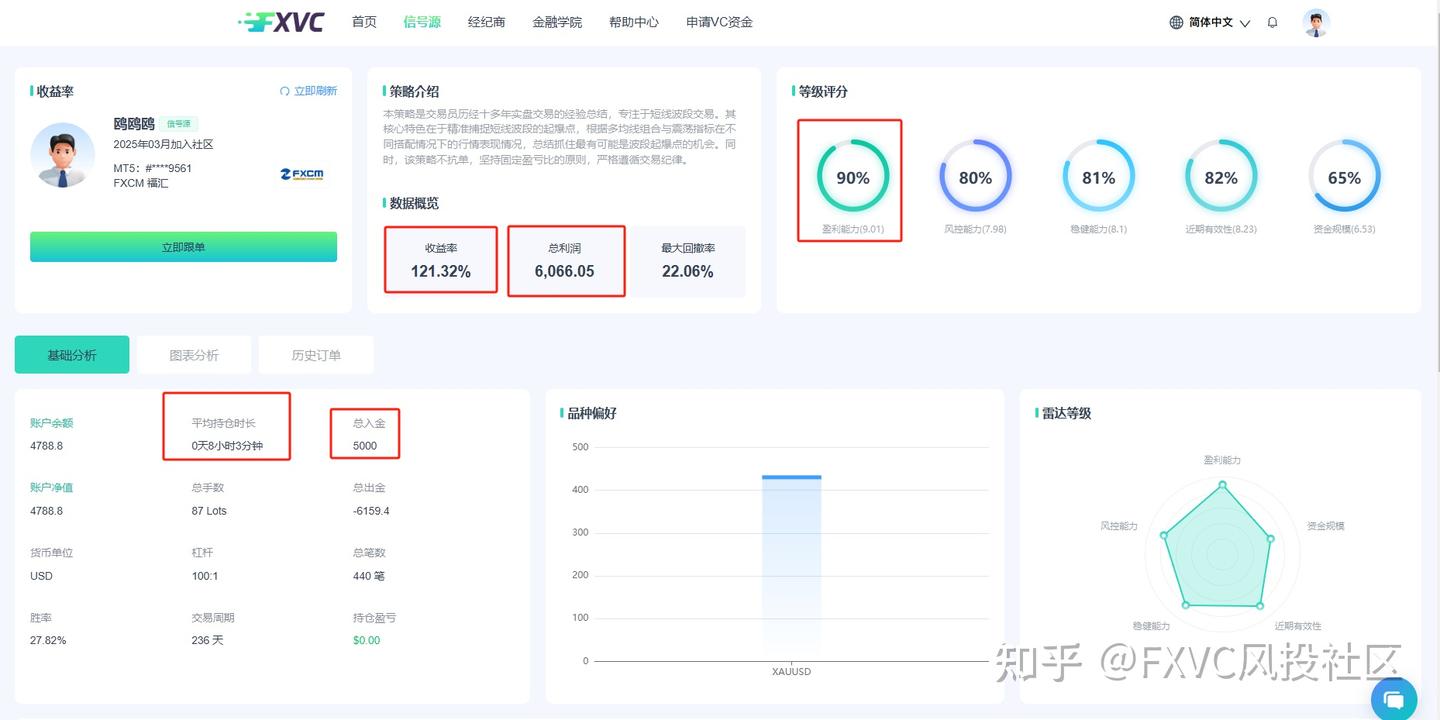Select the 基础分析 tab
This screenshot has width=1440, height=720.
[72, 355]
